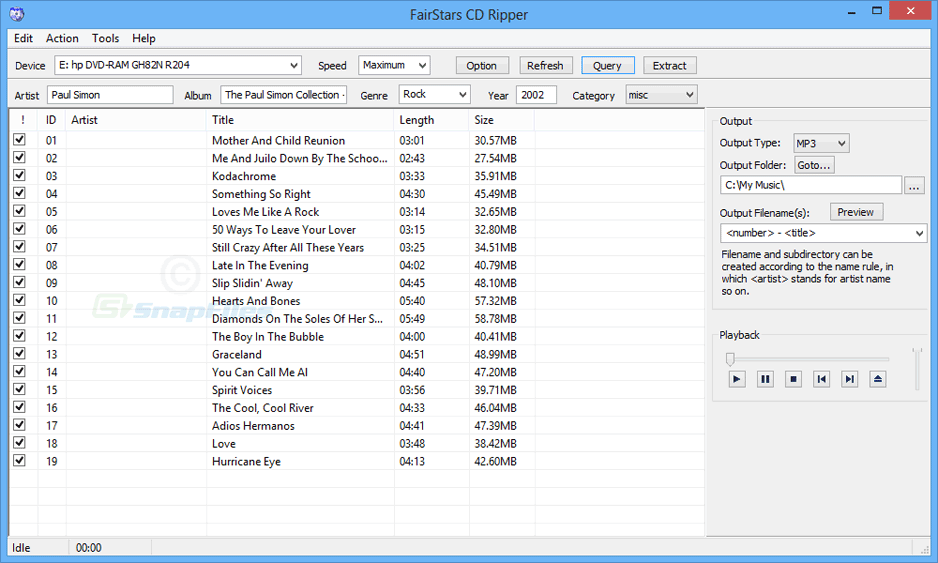Click the Year input field

pos(537,95)
